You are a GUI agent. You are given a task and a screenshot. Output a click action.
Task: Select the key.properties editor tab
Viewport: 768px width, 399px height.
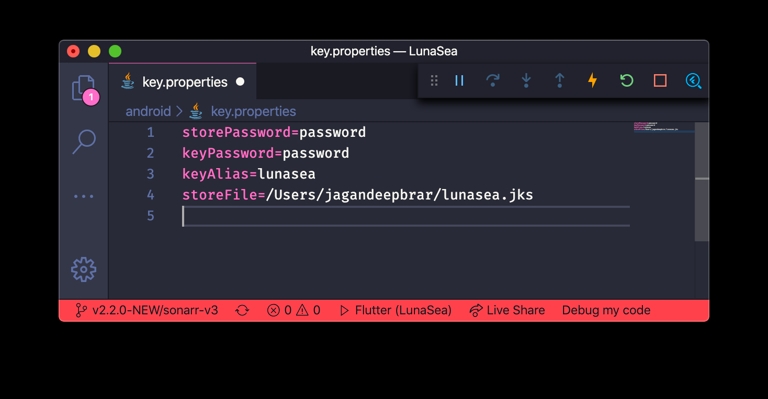coord(182,82)
